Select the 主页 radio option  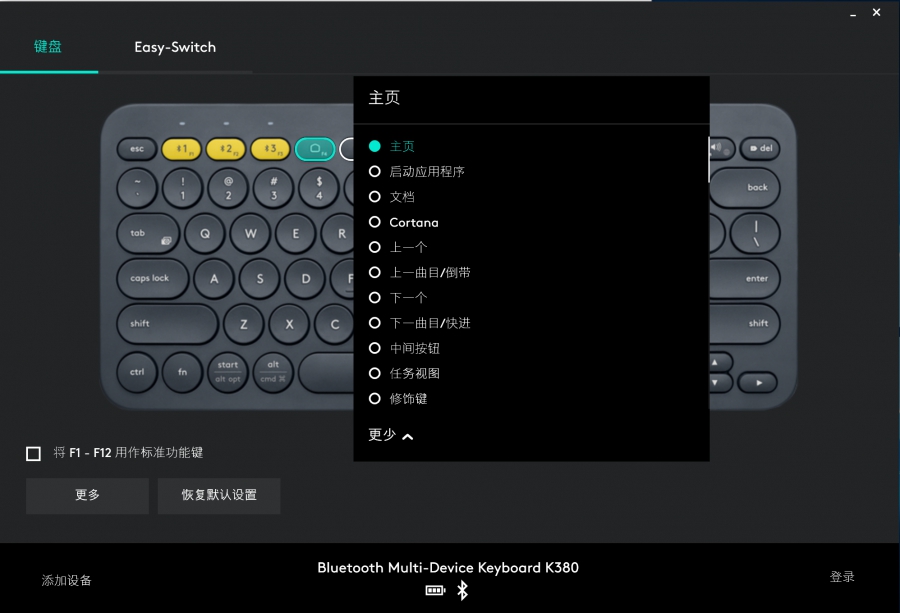tap(375, 146)
